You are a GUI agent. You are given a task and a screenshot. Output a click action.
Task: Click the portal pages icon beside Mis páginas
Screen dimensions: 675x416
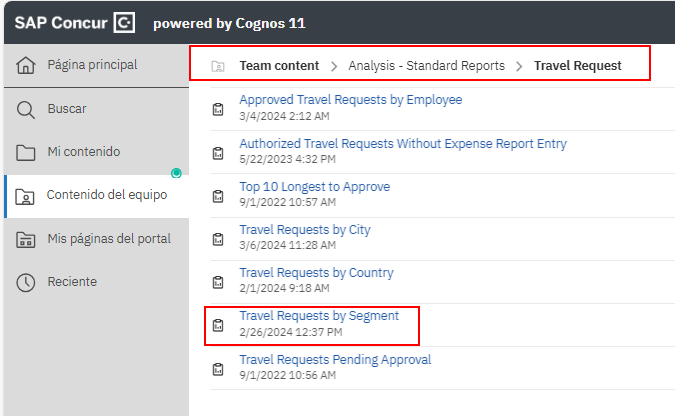(x=25, y=239)
